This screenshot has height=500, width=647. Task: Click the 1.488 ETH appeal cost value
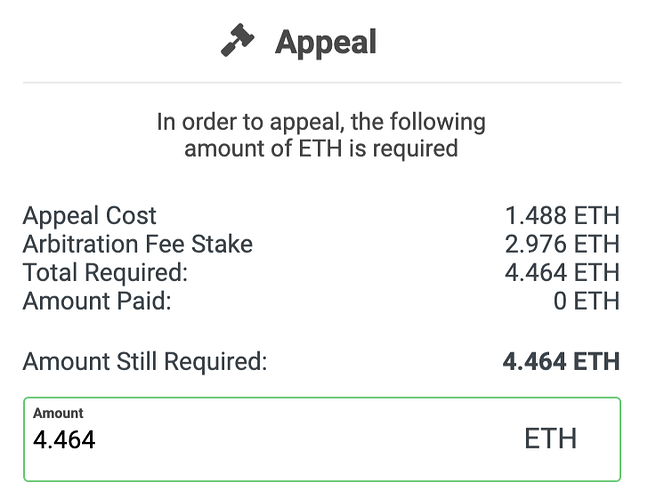coord(562,216)
